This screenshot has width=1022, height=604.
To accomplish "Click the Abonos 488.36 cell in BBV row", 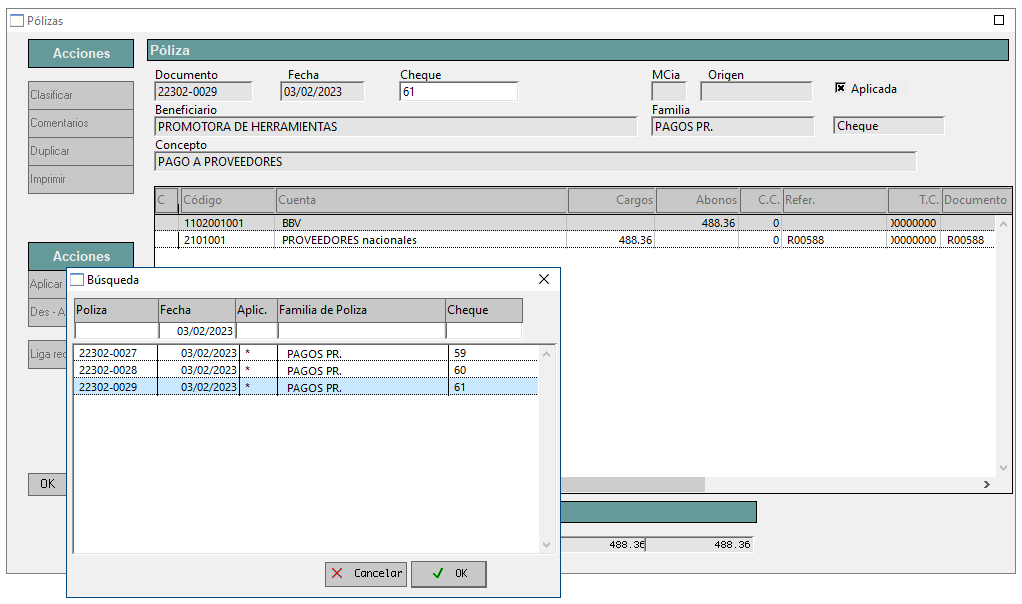I will click(x=697, y=223).
